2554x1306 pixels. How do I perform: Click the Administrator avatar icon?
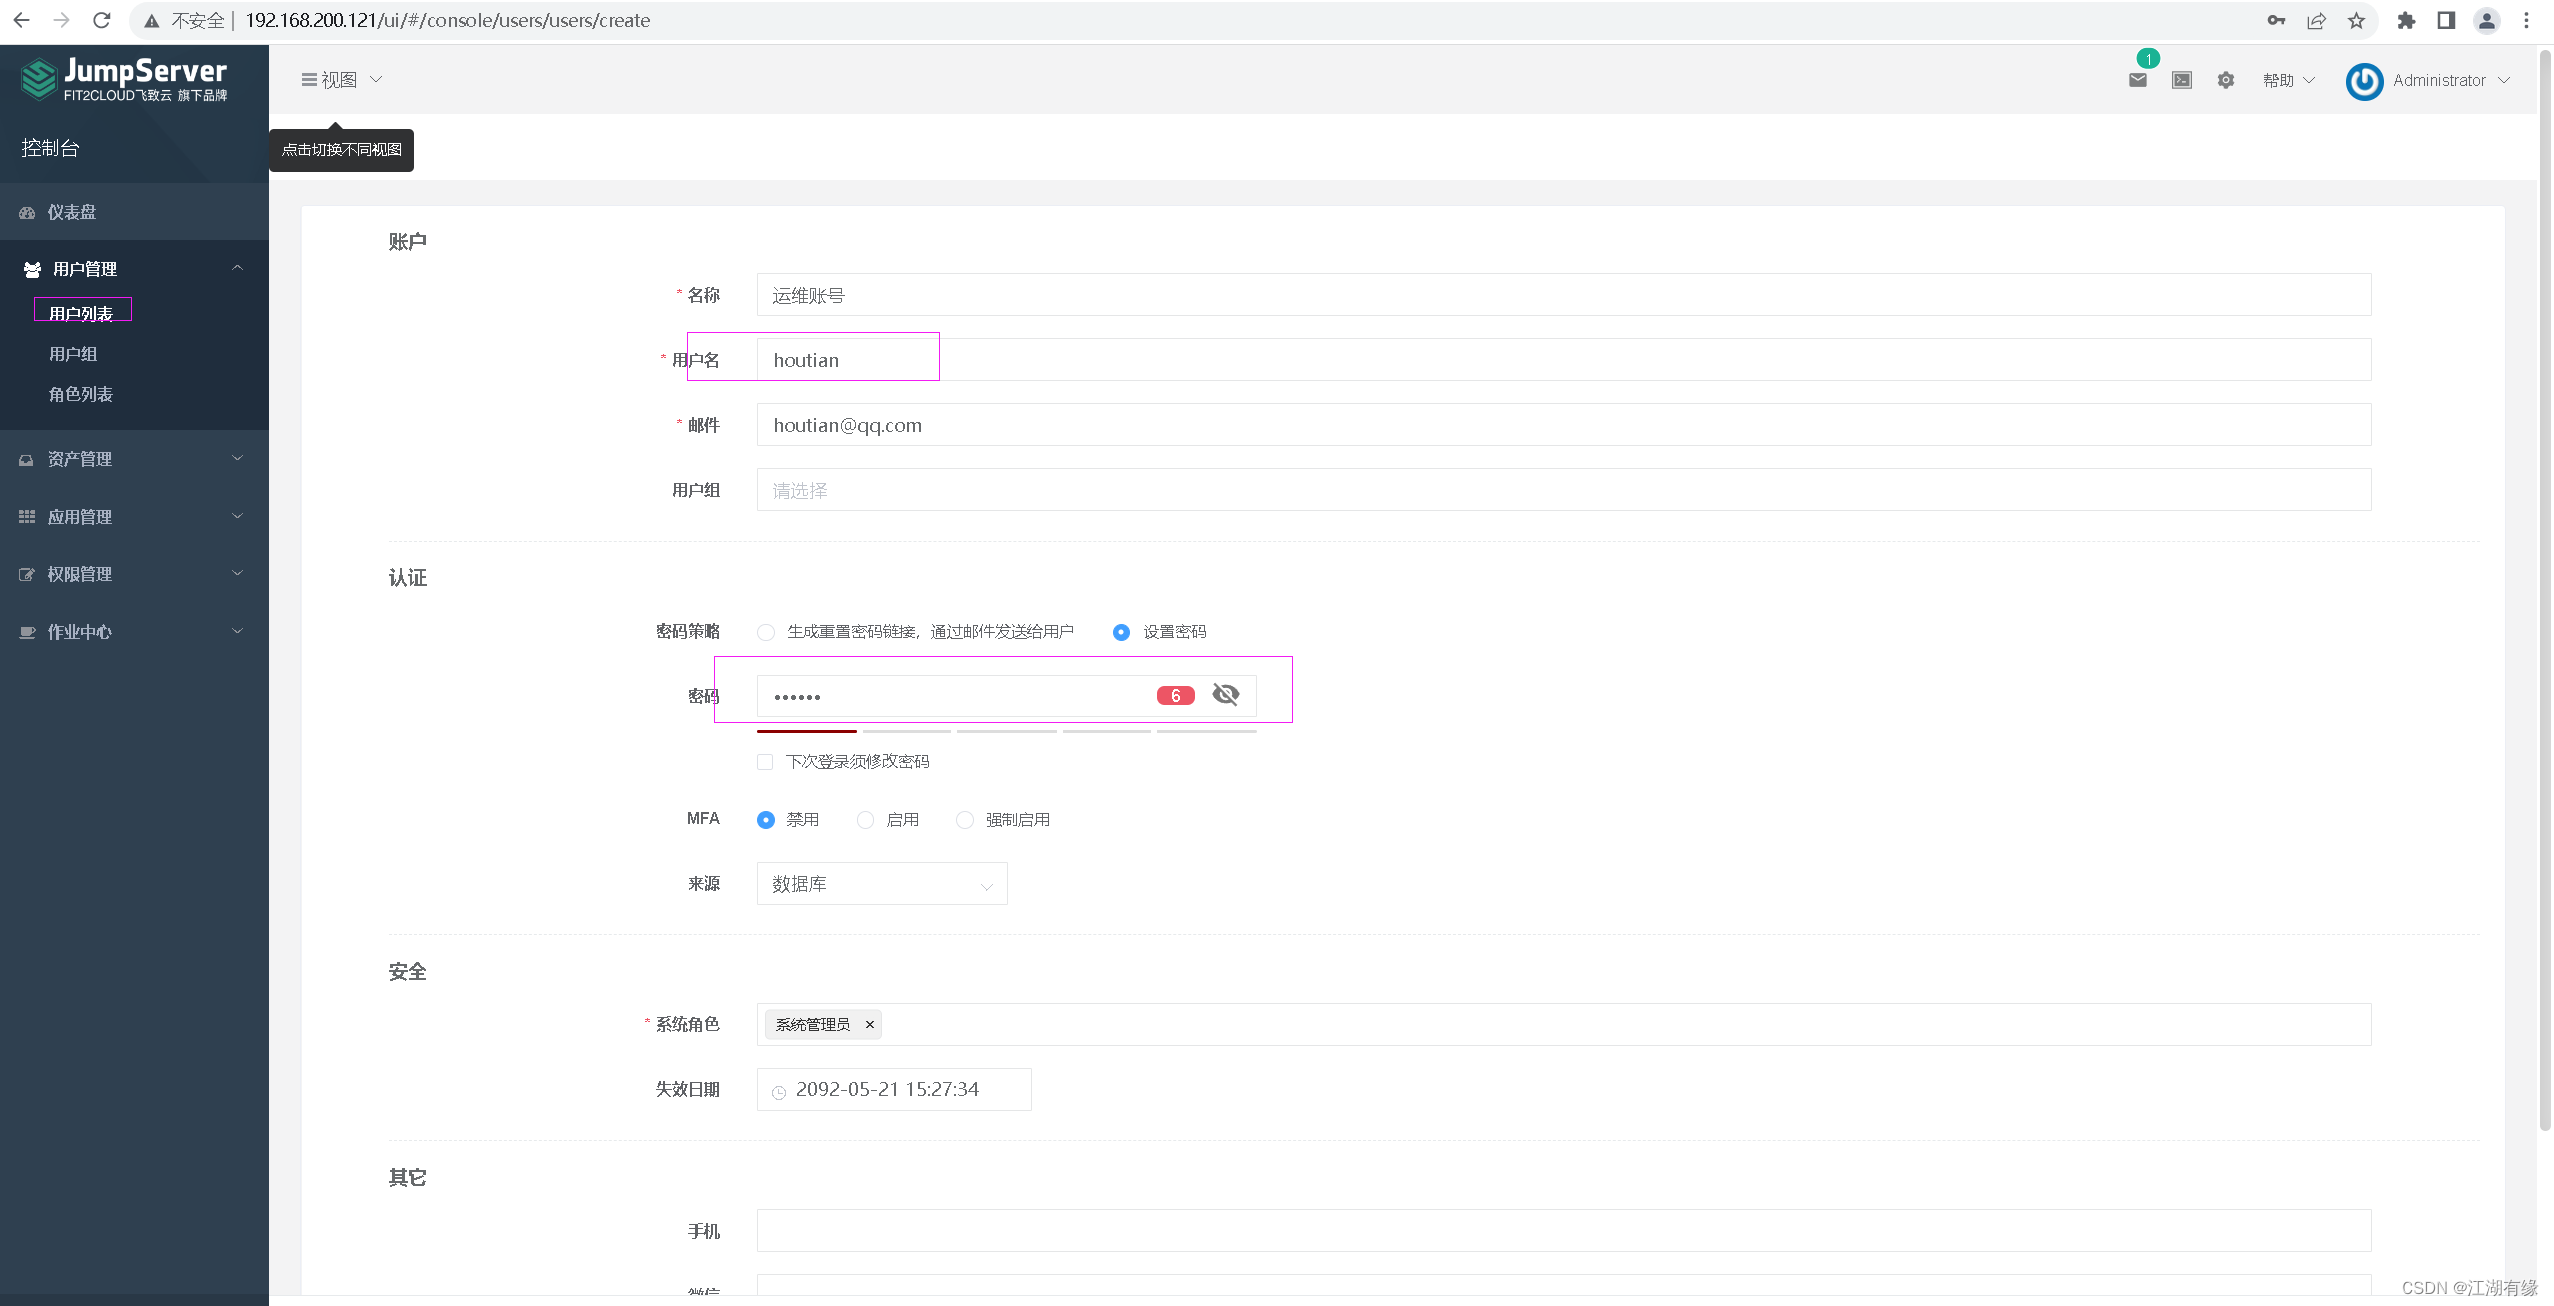coord(2364,81)
